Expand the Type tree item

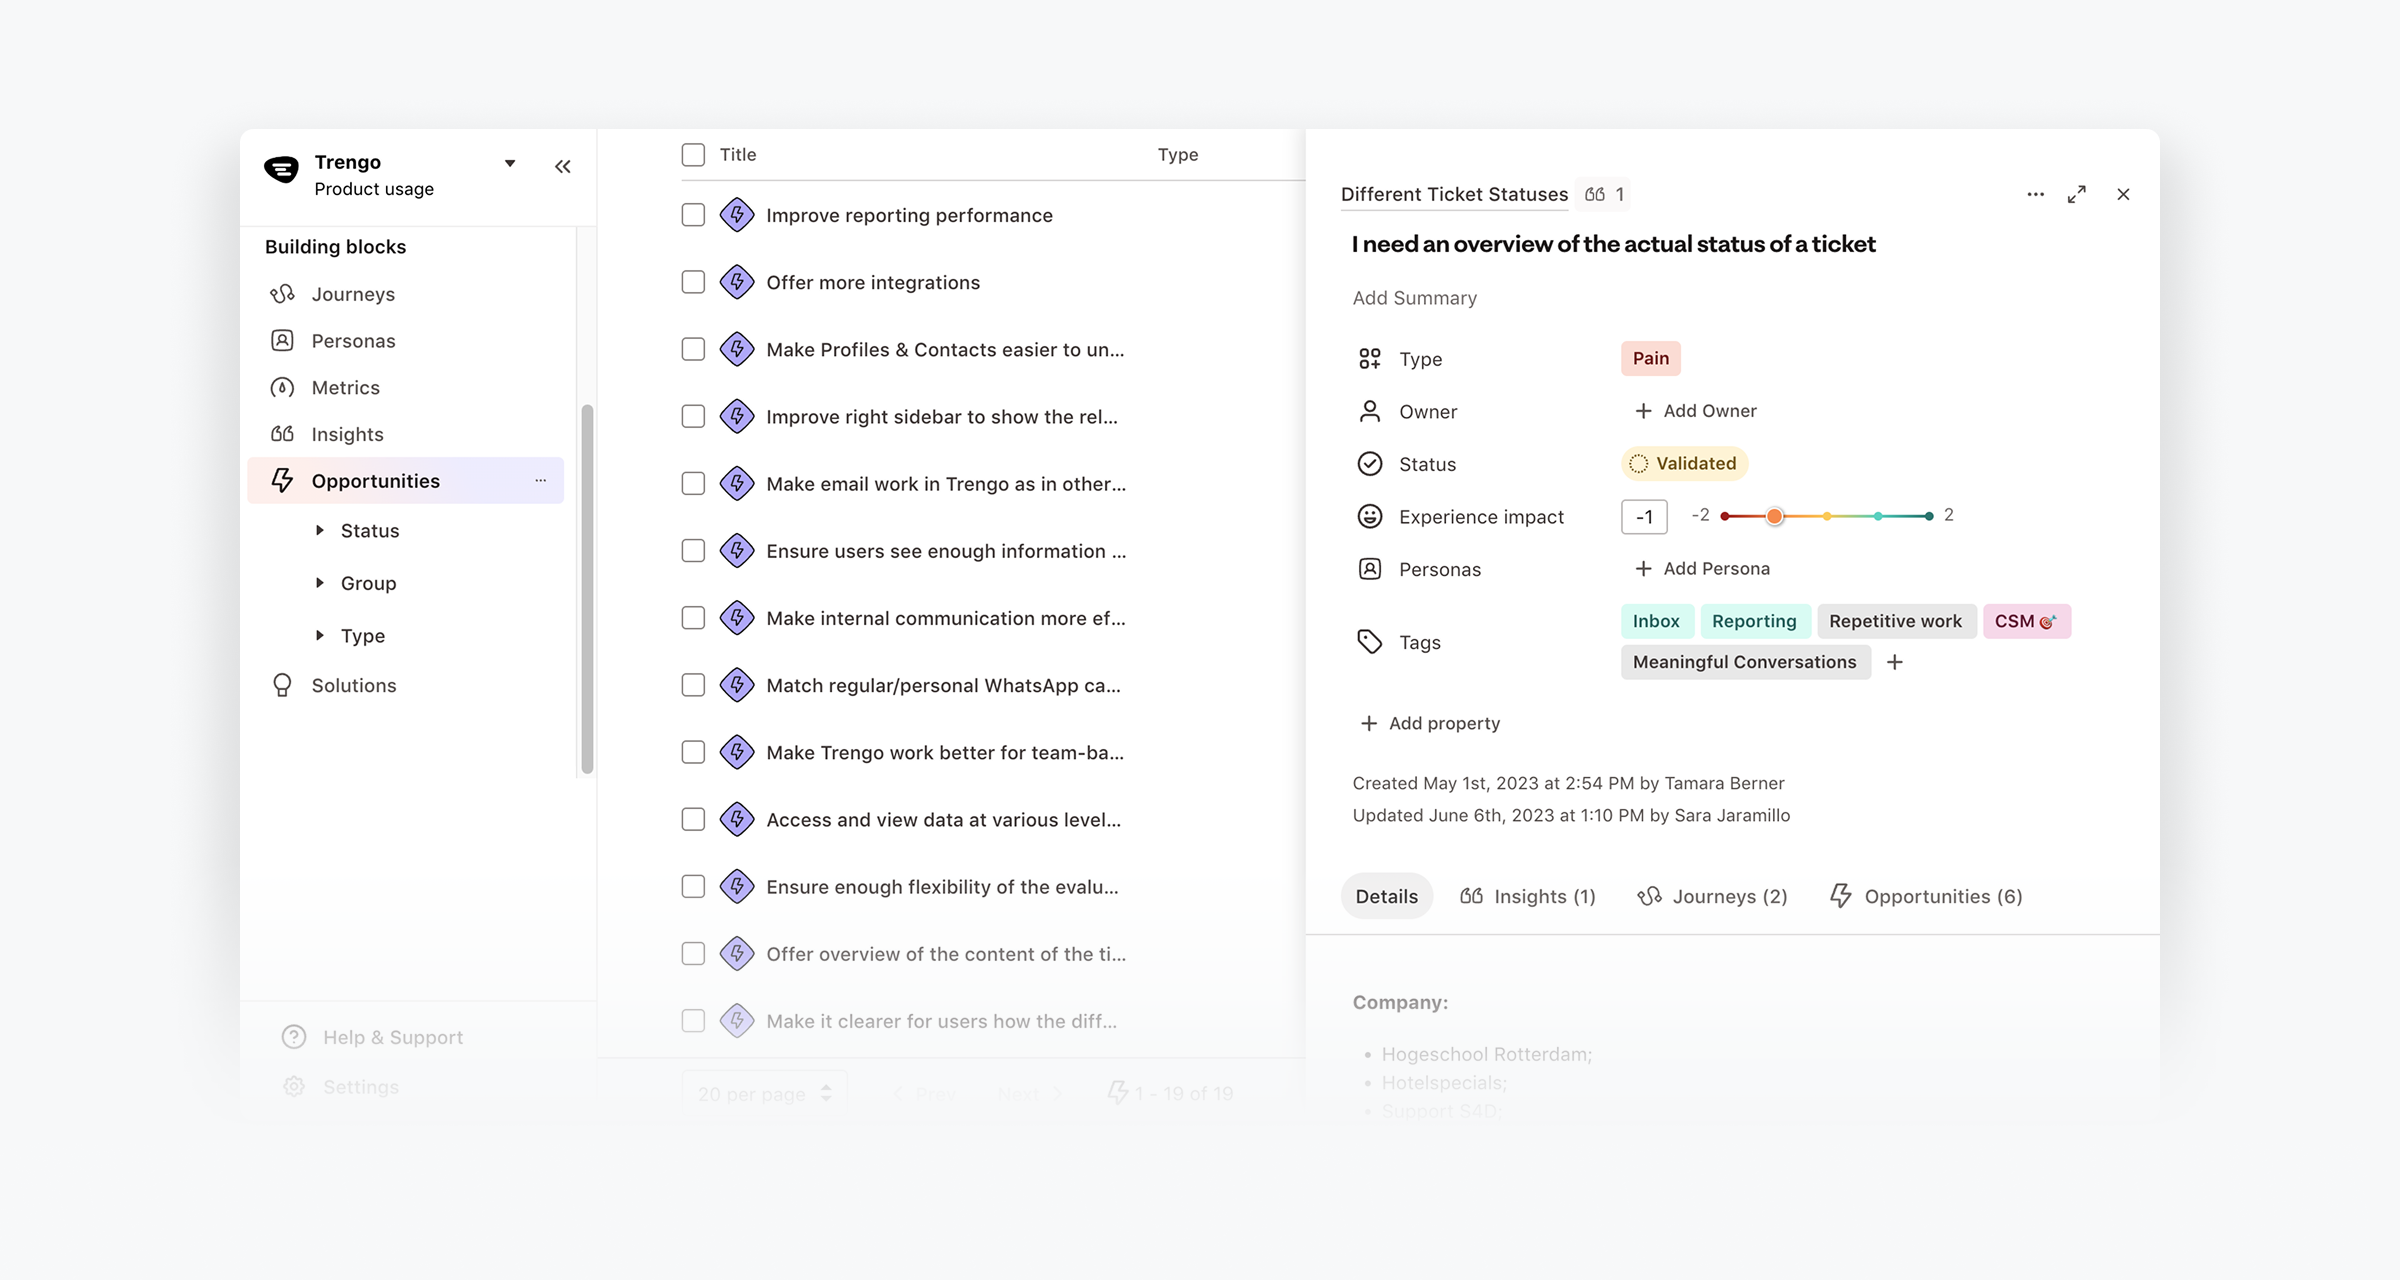[319, 635]
